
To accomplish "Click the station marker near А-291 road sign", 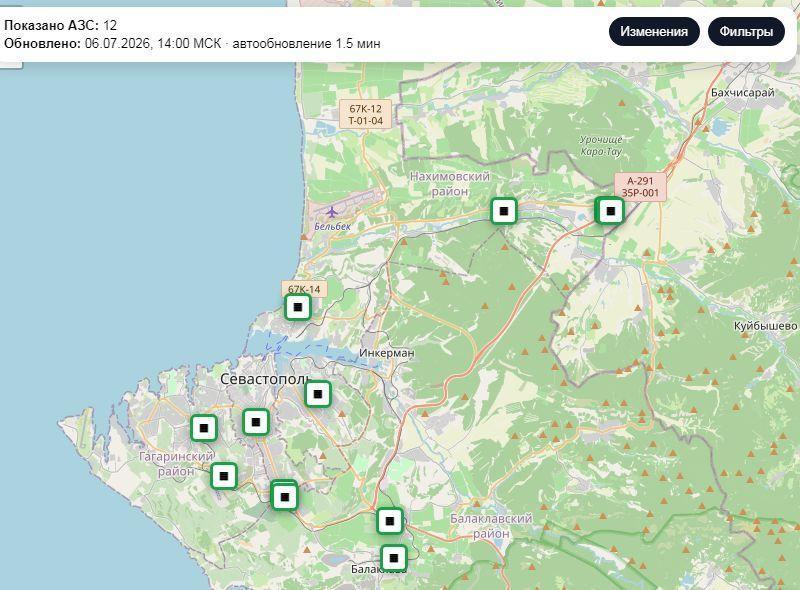I will (x=610, y=211).
